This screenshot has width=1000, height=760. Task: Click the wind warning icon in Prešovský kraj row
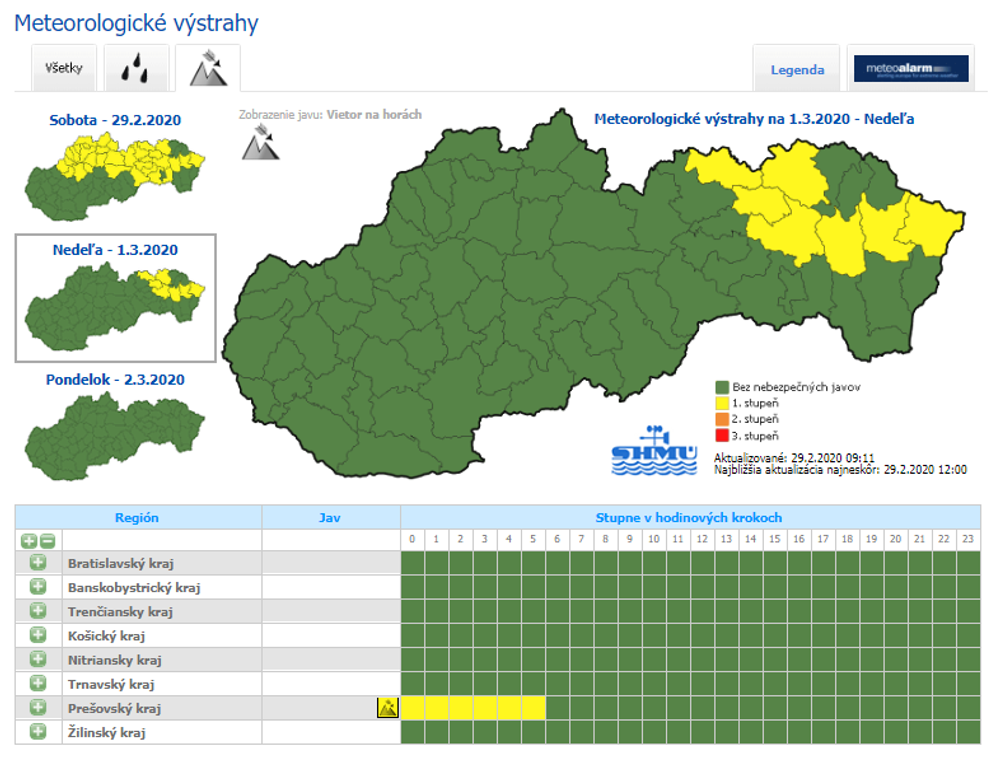point(387,708)
